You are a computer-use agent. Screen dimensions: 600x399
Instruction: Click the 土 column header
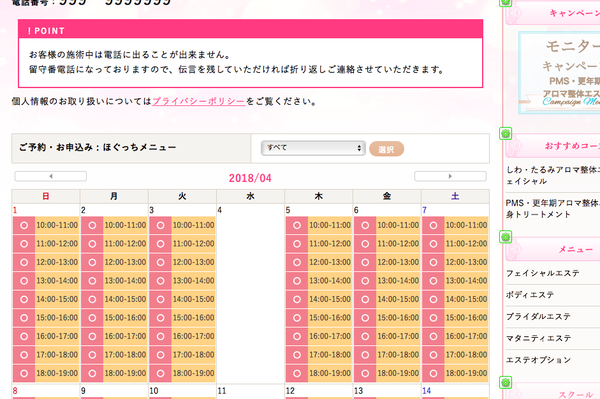click(x=455, y=196)
